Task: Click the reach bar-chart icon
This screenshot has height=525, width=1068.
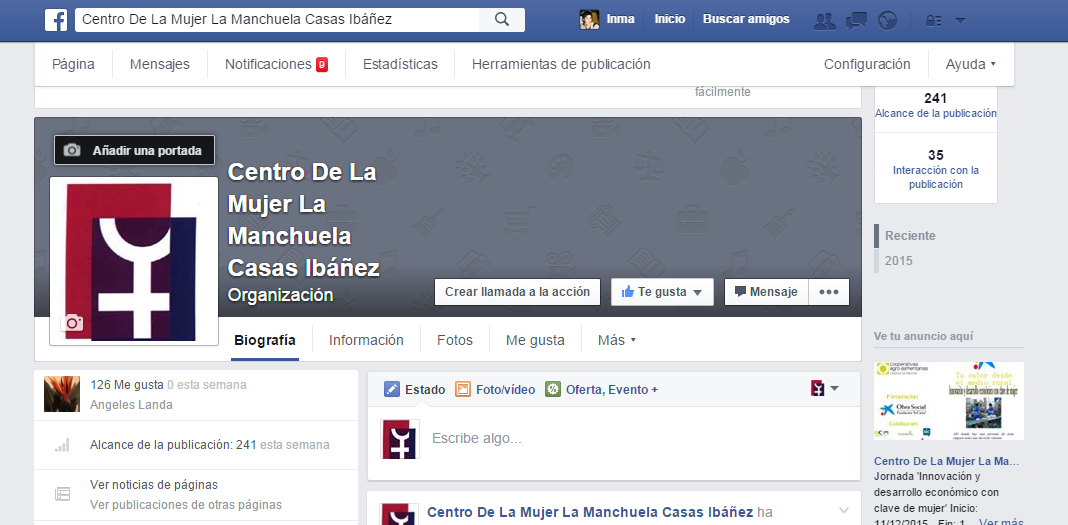Action: click(62, 446)
